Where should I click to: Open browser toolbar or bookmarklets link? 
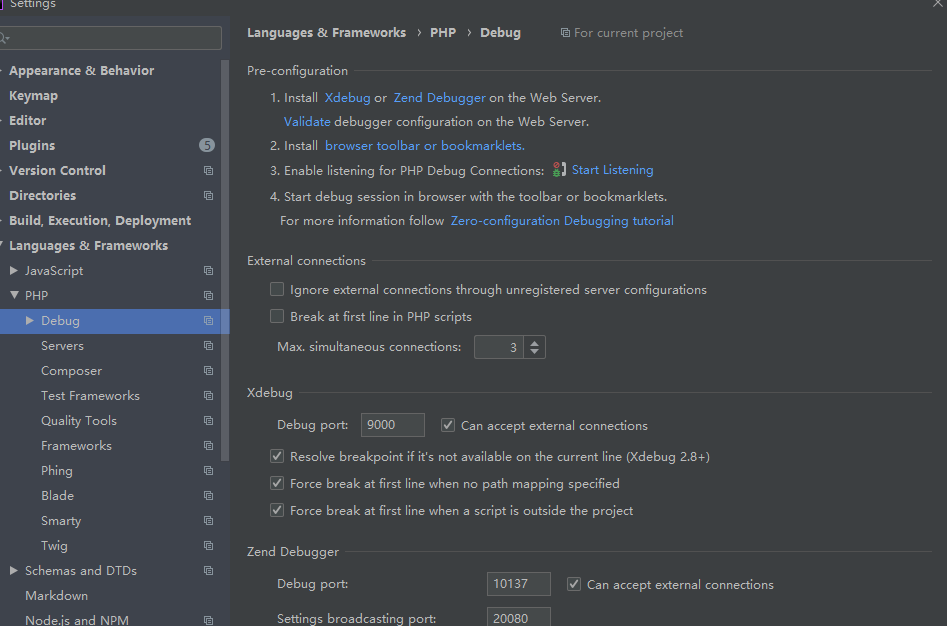click(425, 145)
